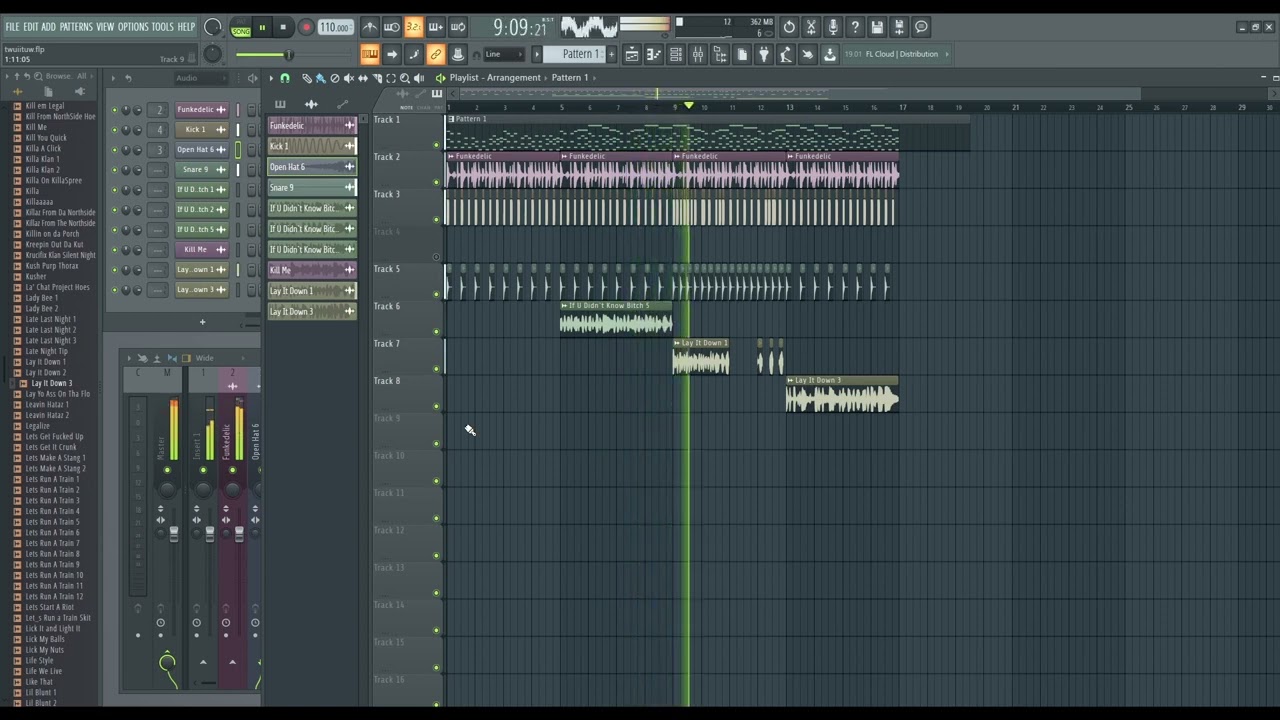Mute the Snare 9 channel light
Viewport: 1280px width, 720px height.
click(114, 170)
